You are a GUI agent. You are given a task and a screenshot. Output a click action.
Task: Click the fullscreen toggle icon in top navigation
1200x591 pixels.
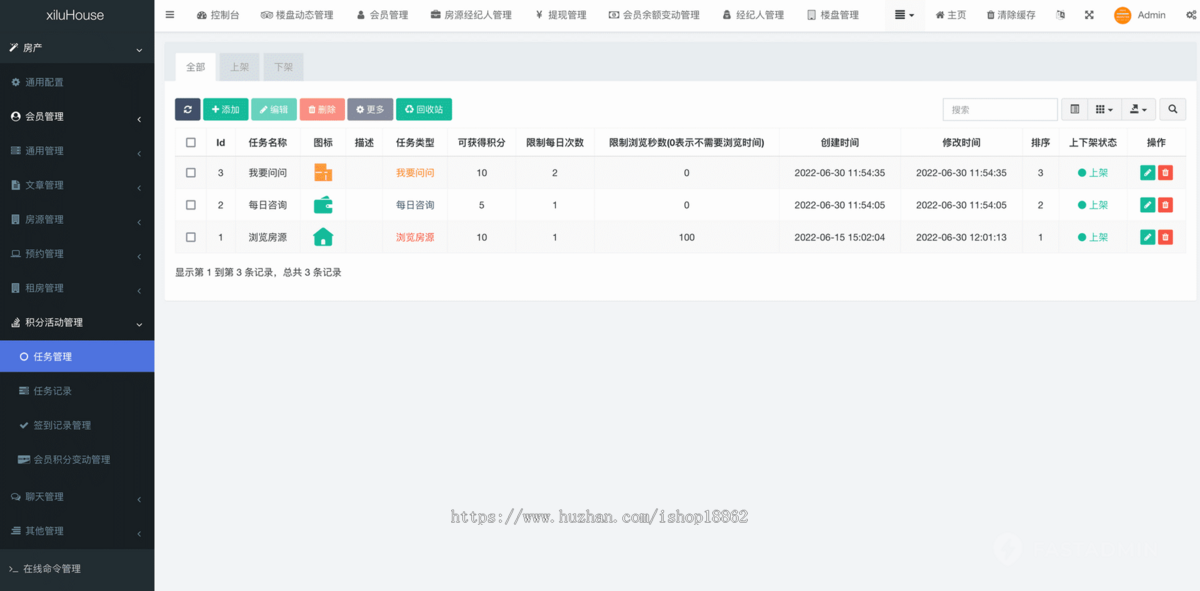(1089, 14)
